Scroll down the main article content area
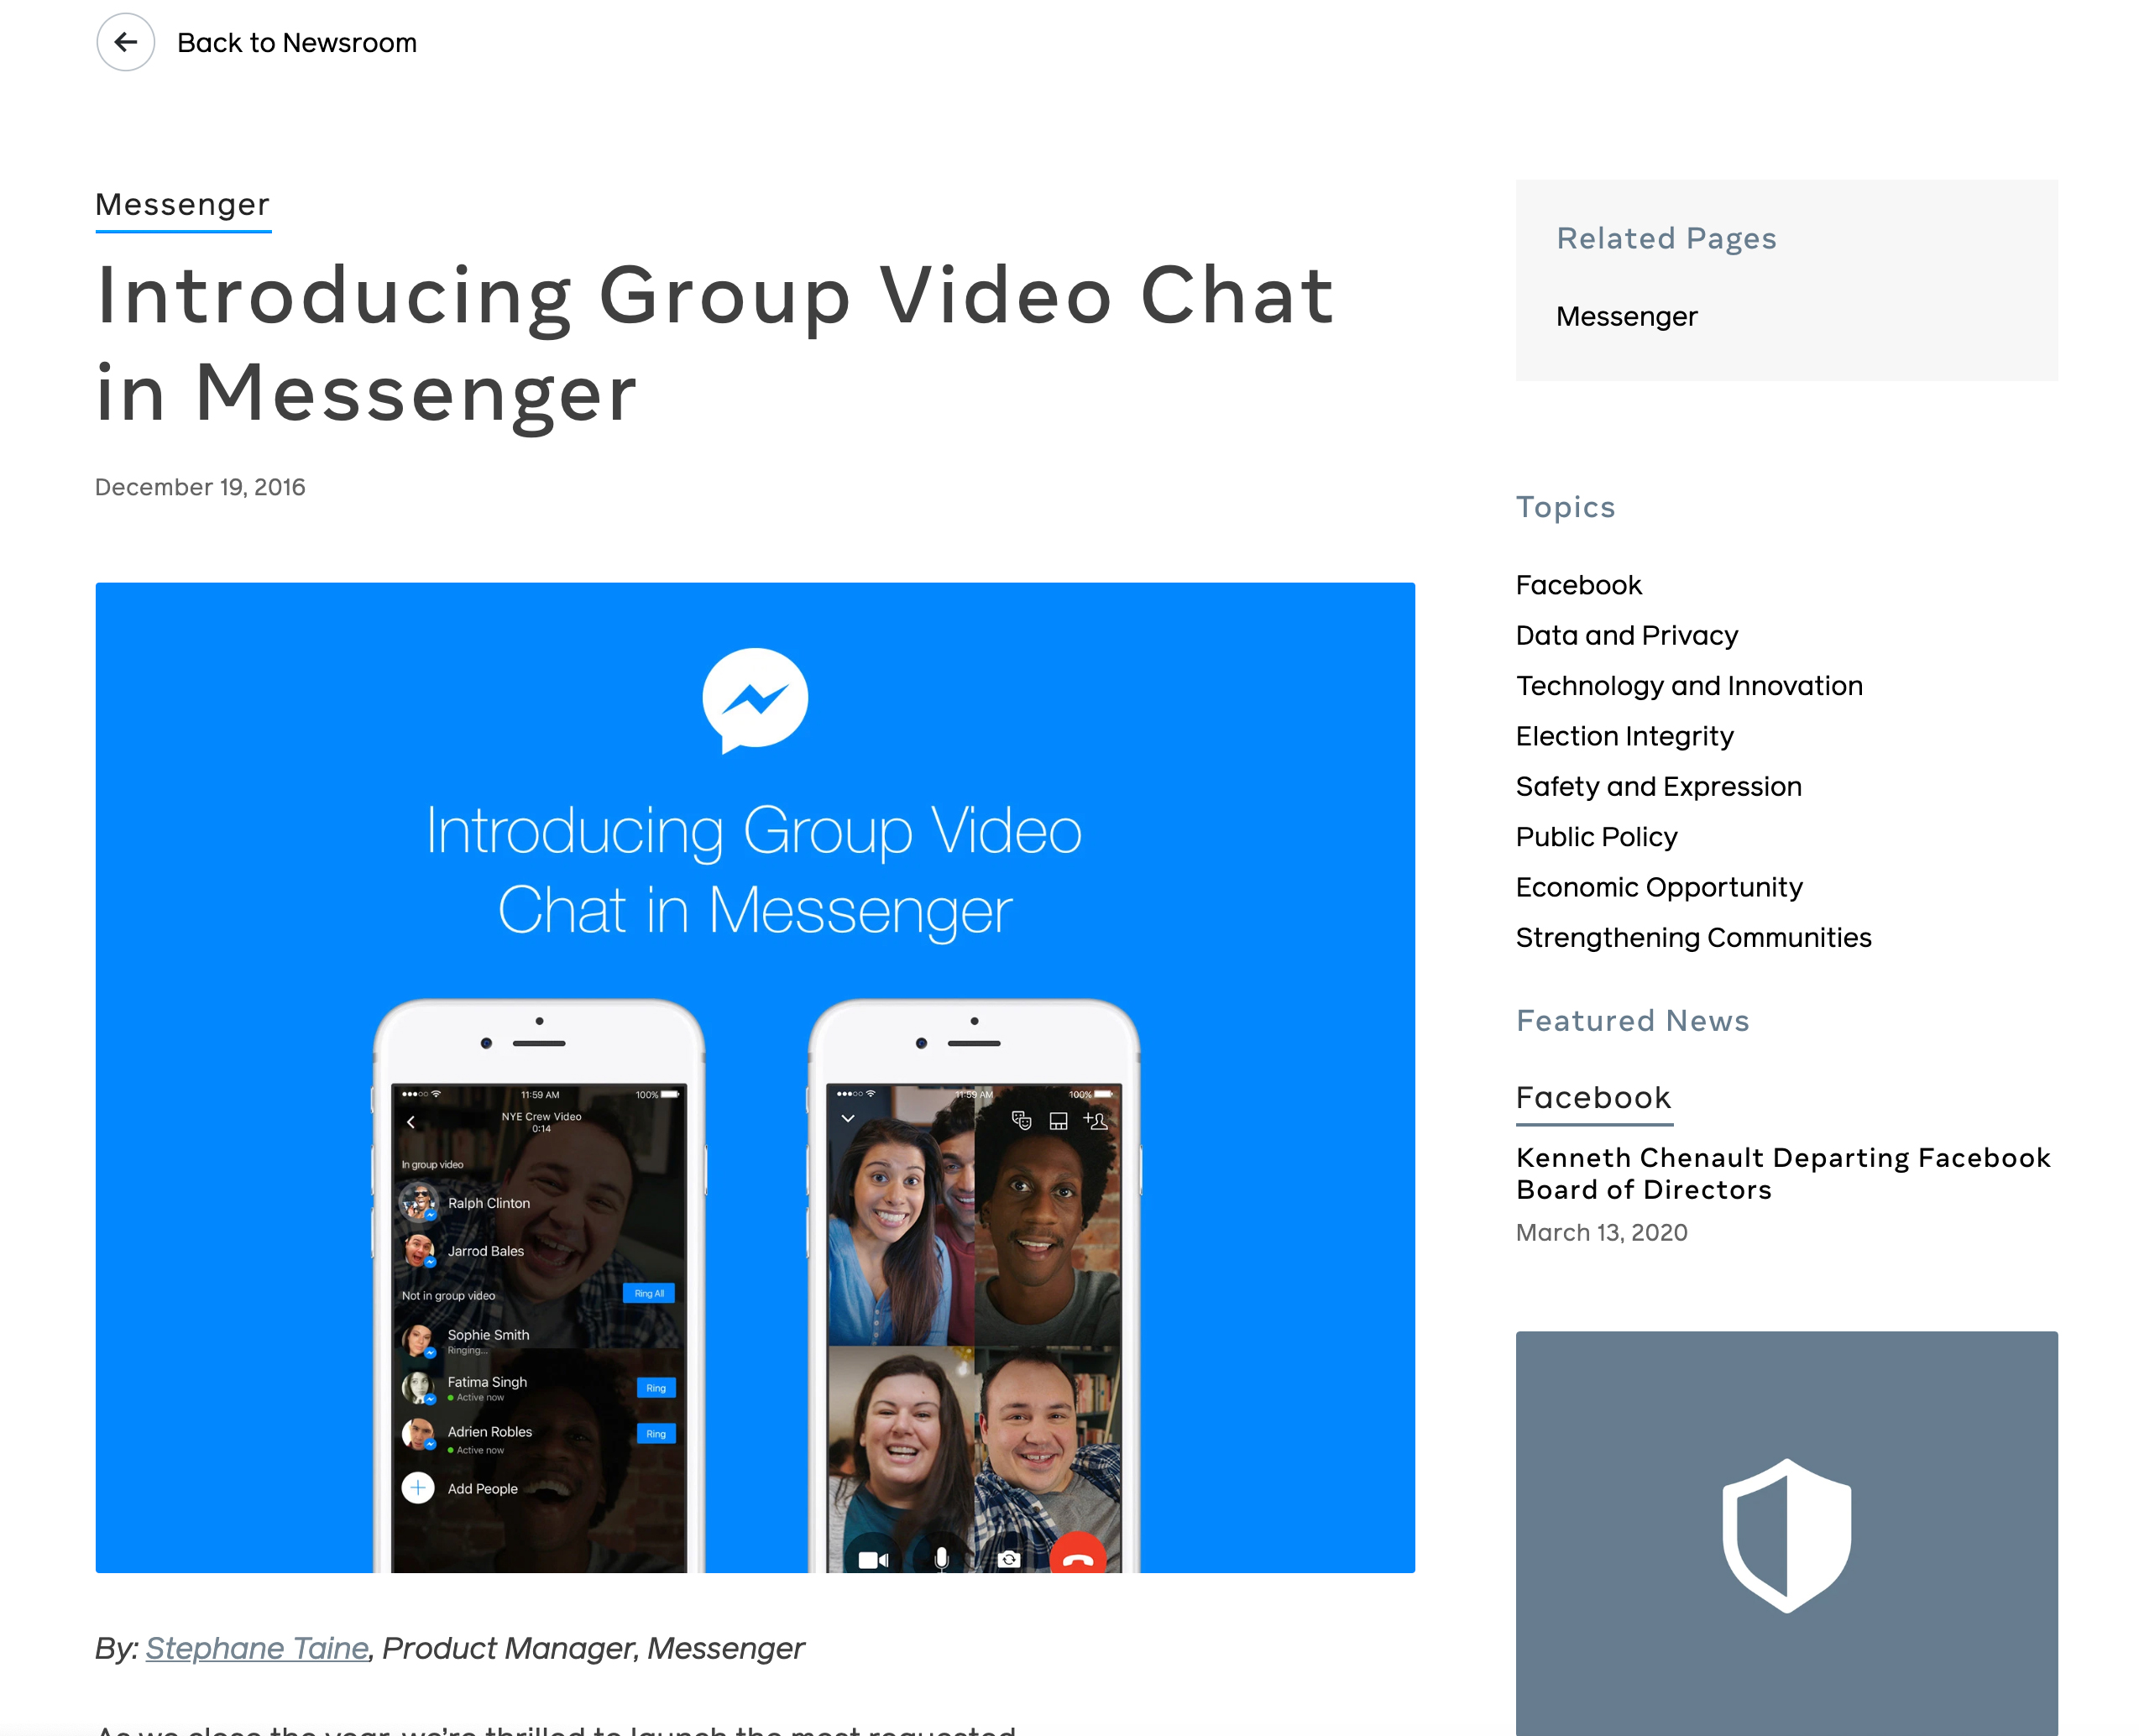 coord(755,1063)
